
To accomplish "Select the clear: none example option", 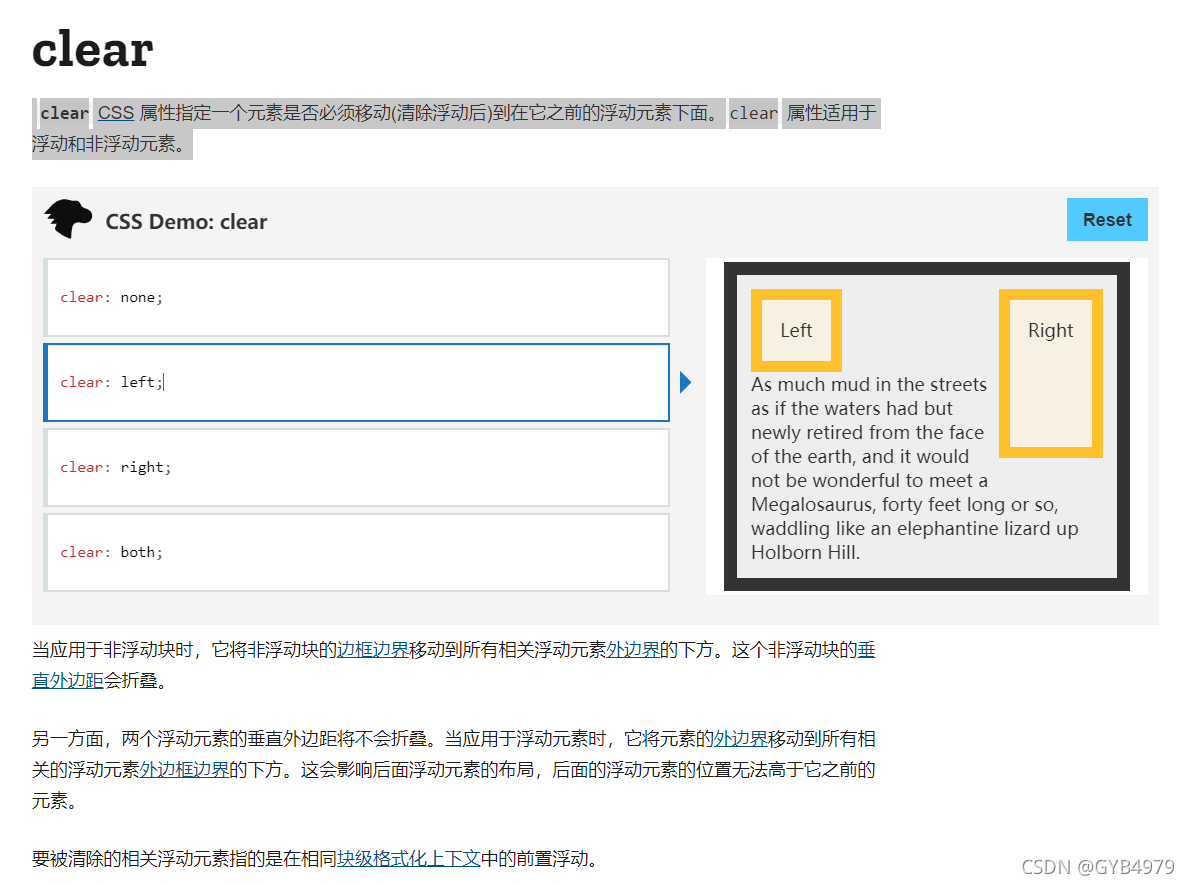I will pos(357,297).
